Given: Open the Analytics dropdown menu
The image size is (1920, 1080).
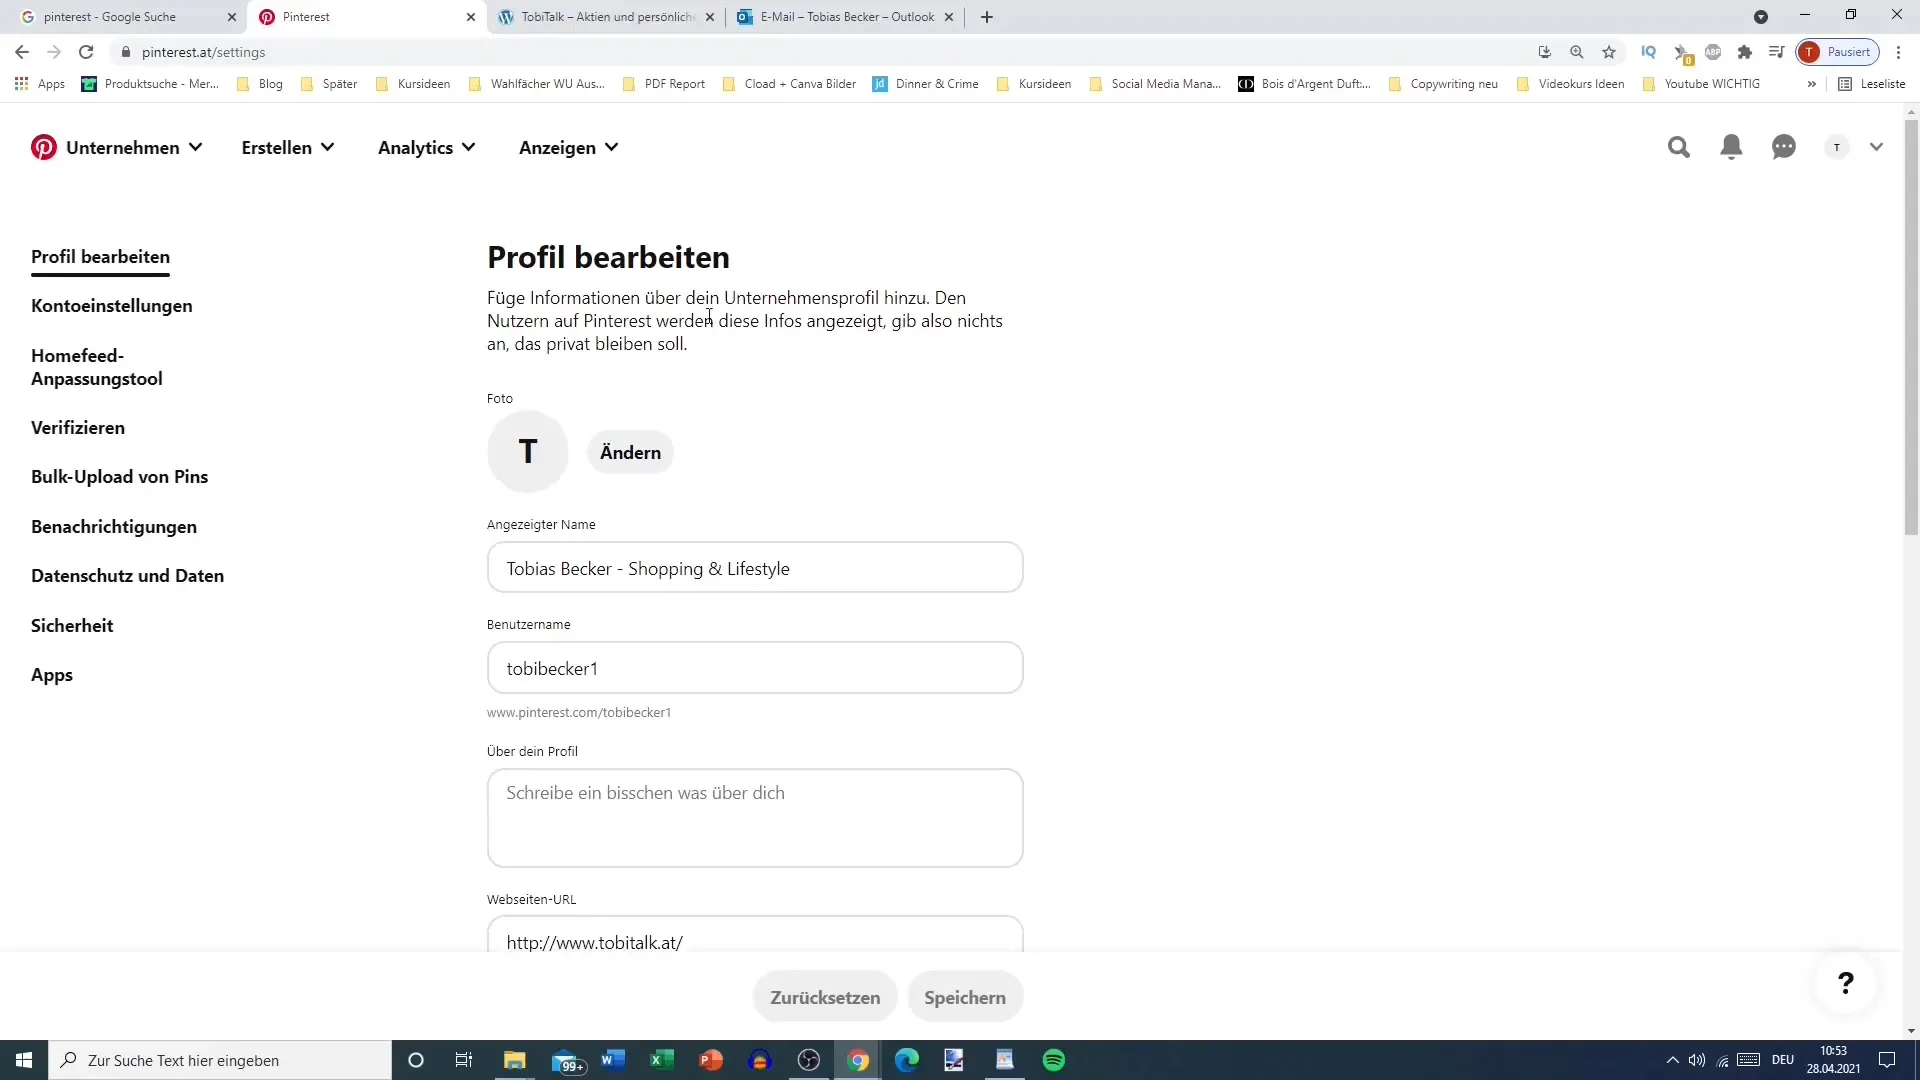Looking at the screenshot, I should pos(415,146).
